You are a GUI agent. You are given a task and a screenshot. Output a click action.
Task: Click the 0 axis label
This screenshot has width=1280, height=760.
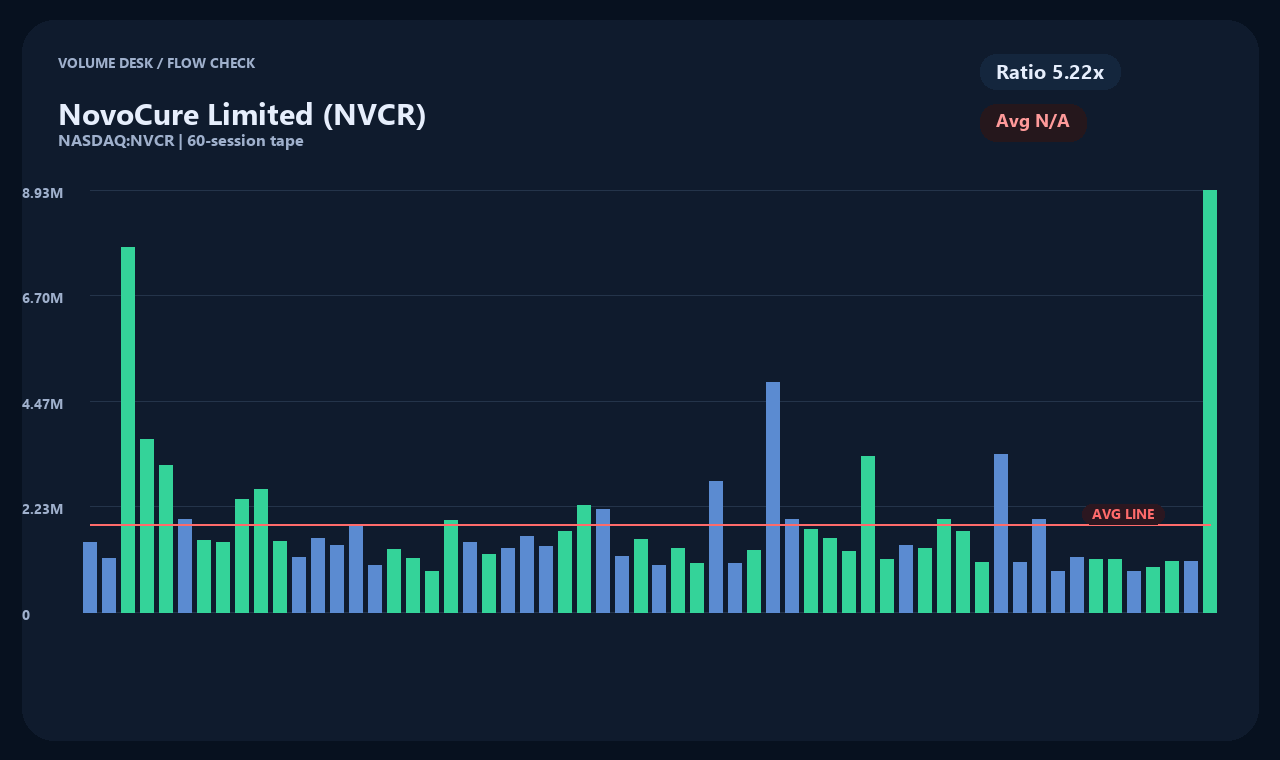(x=26, y=615)
